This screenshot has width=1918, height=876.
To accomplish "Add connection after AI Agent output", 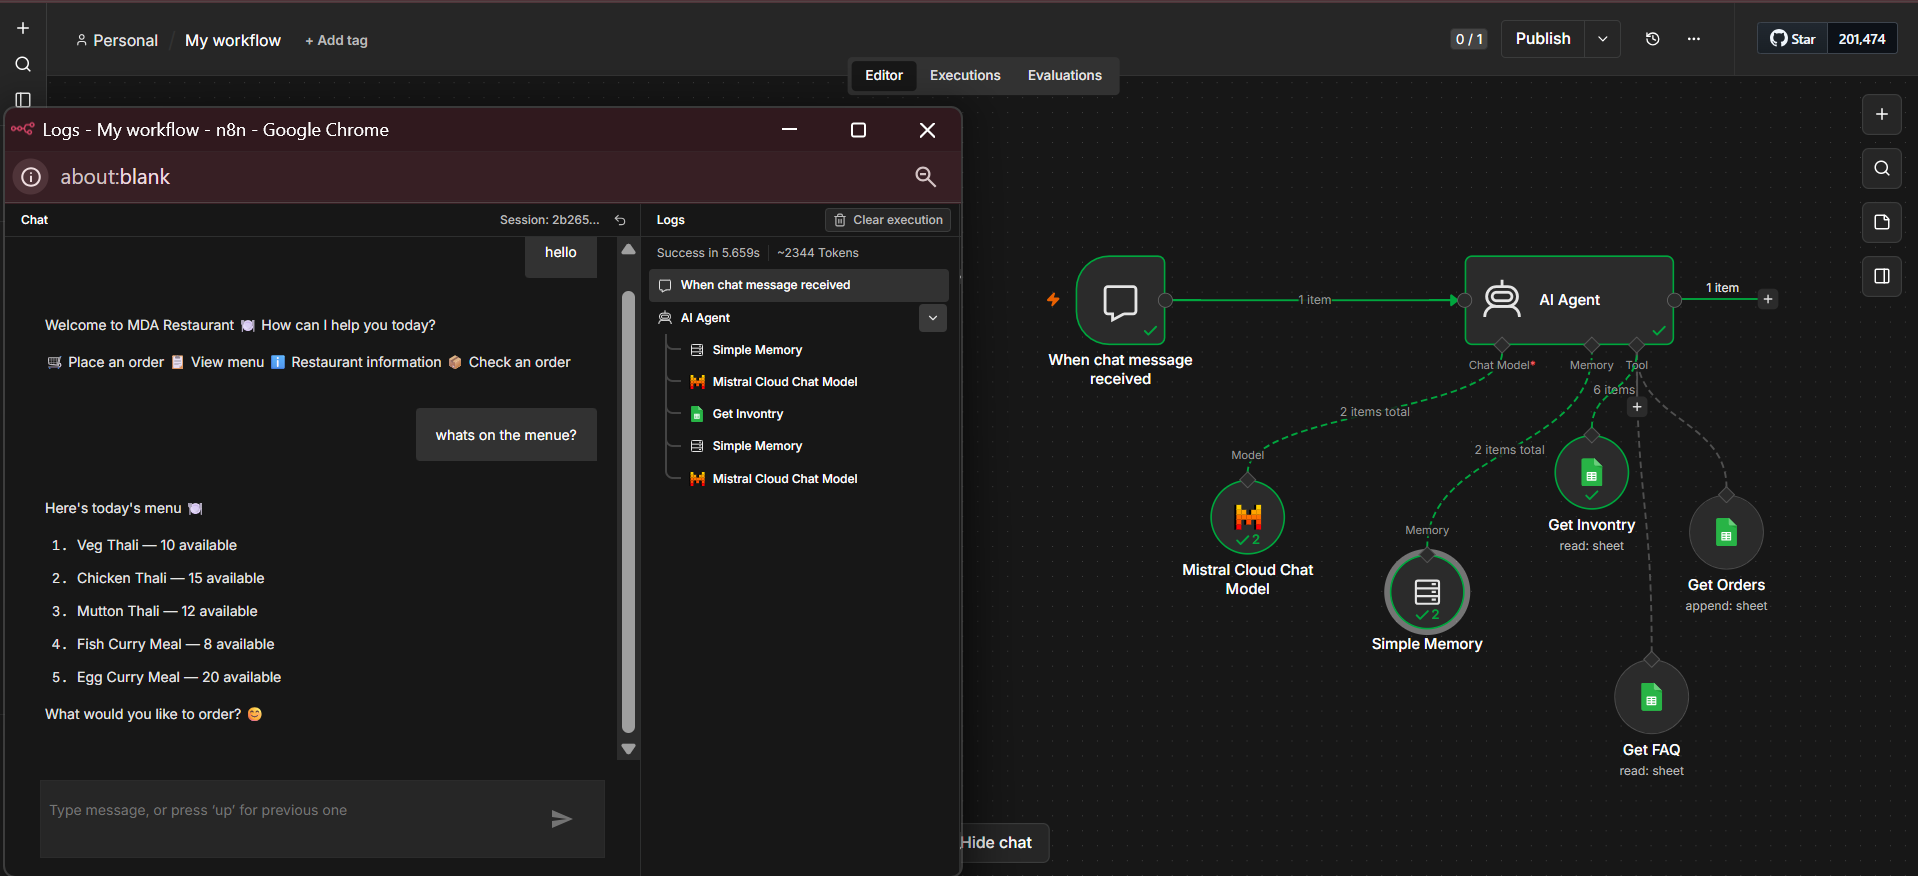I will click(1768, 299).
